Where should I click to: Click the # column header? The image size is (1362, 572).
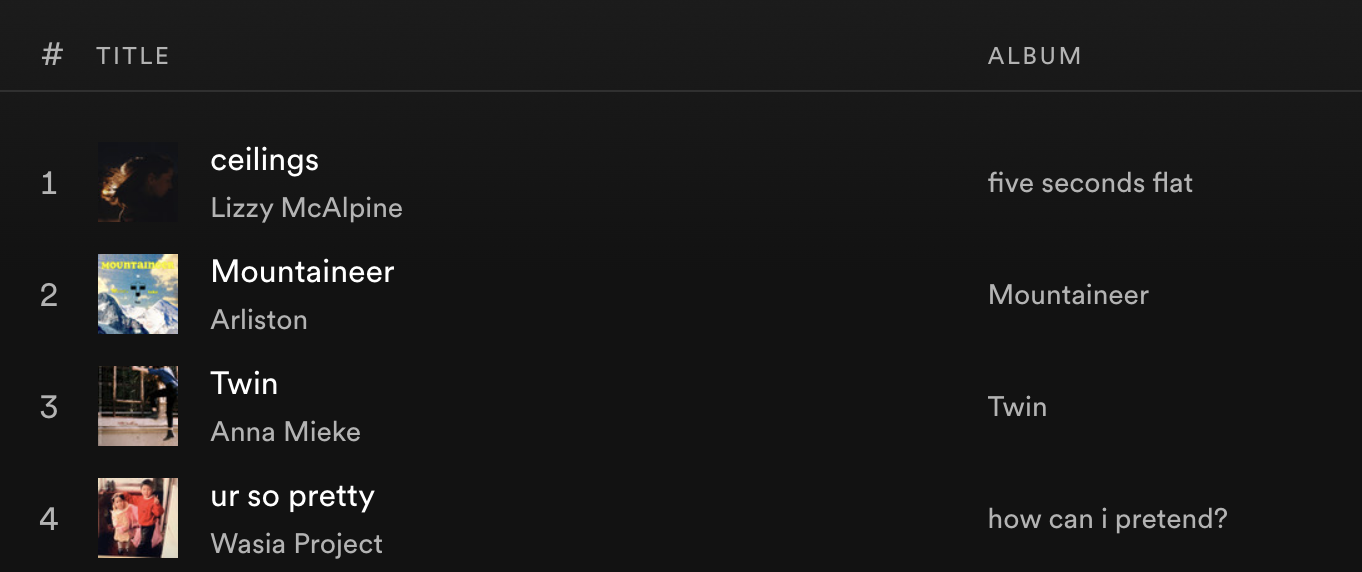point(52,55)
